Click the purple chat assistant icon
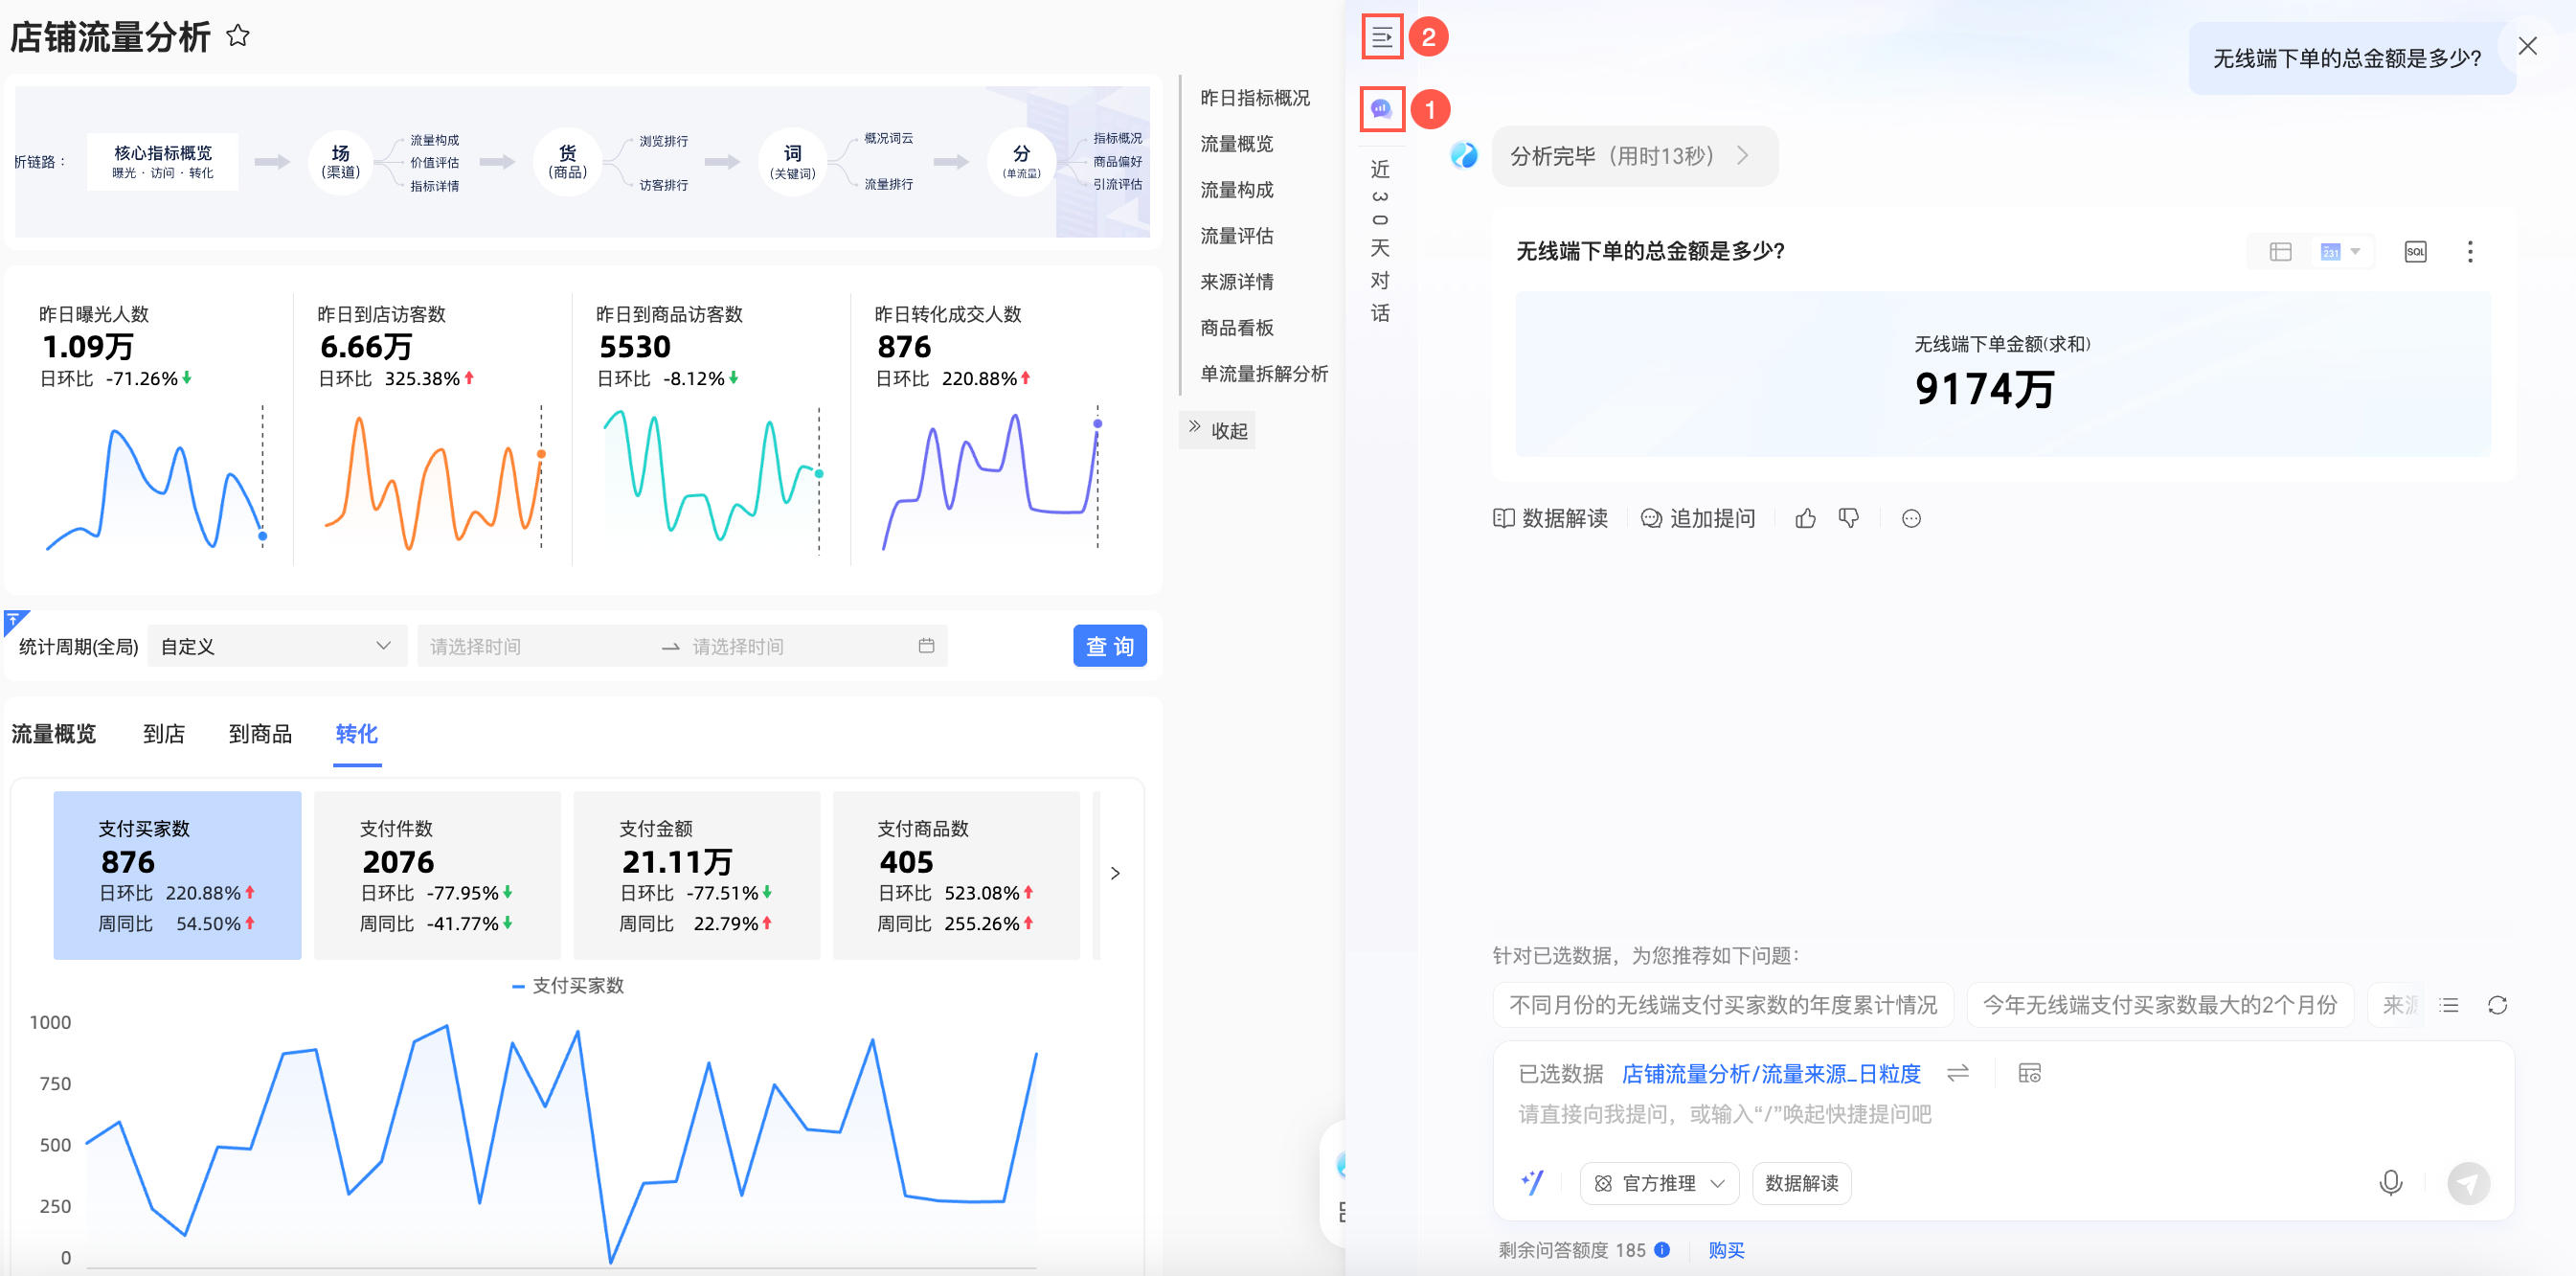The width and height of the screenshot is (2576, 1276). pyautogui.click(x=1382, y=109)
